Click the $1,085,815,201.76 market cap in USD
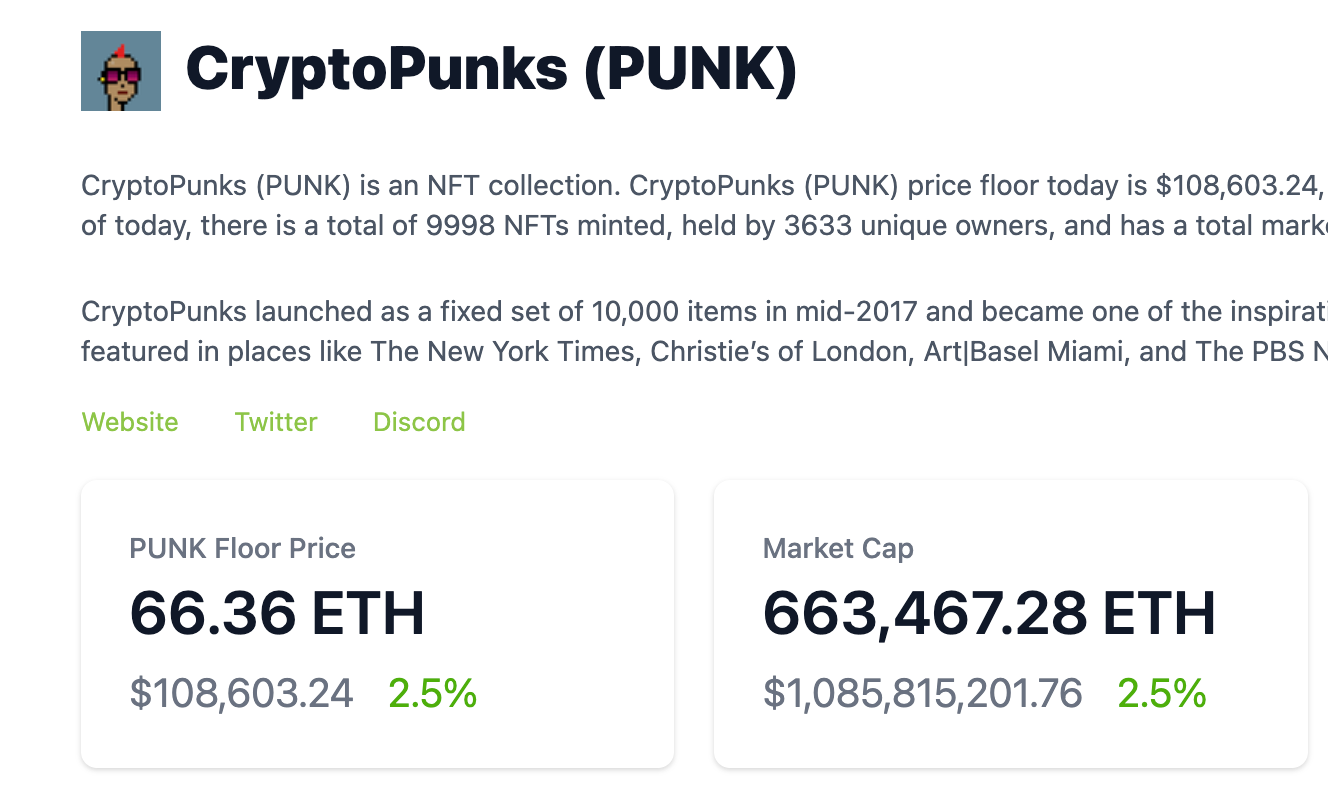The width and height of the screenshot is (1328, 802). pos(922,693)
